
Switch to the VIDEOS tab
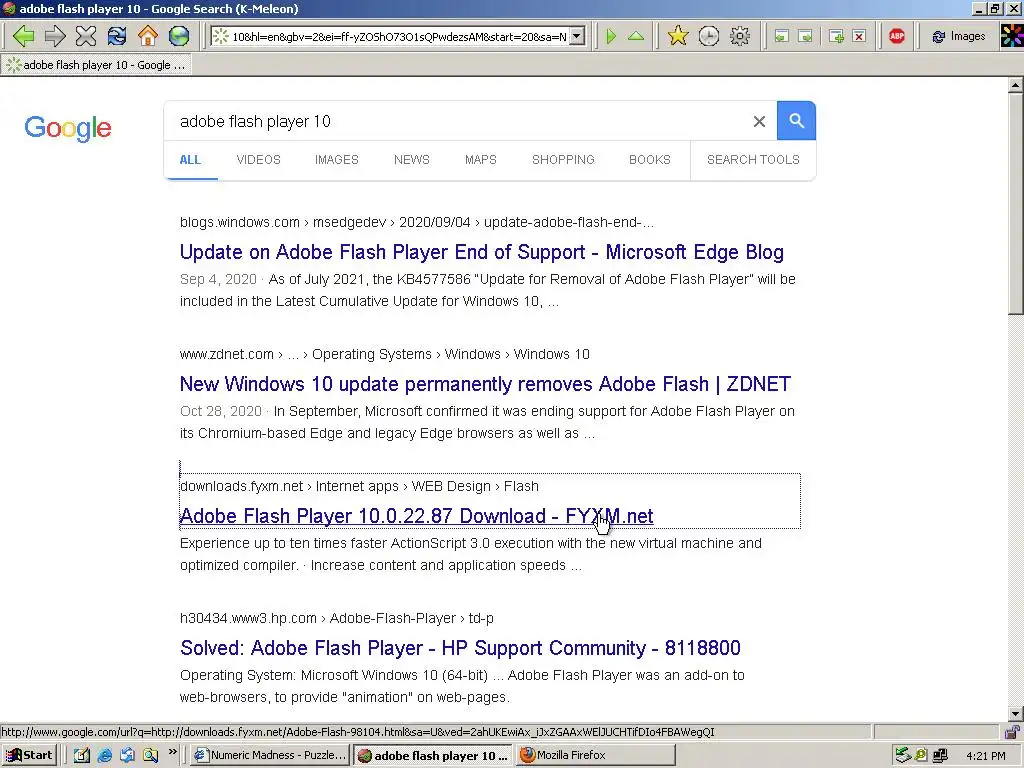tap(259, 159)
